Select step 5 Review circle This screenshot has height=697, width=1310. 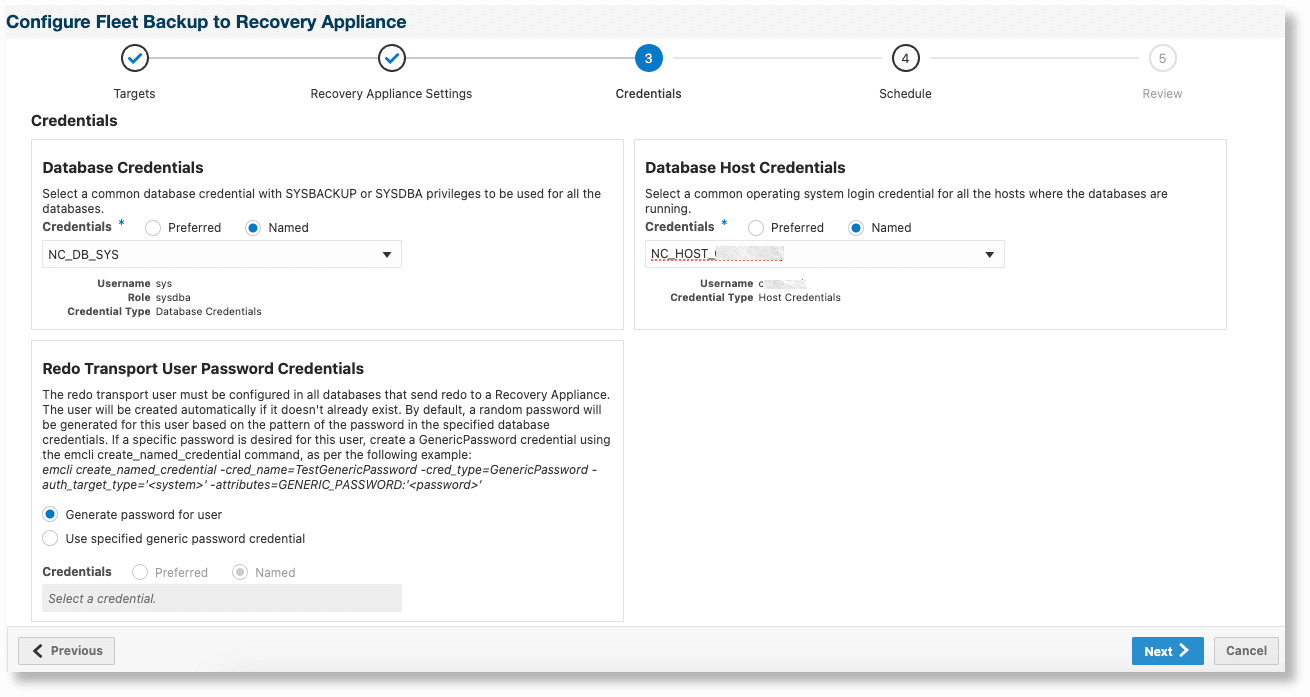coord(1162,59)
